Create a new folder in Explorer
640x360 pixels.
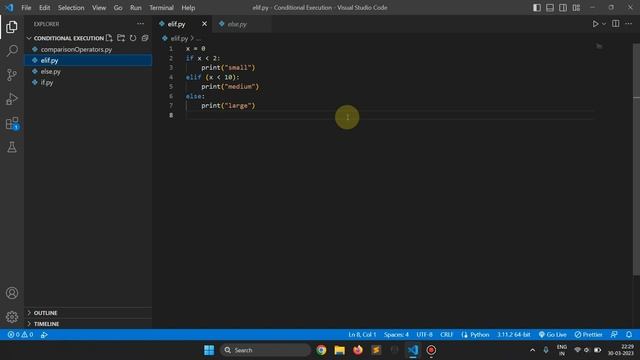(121, 38)
